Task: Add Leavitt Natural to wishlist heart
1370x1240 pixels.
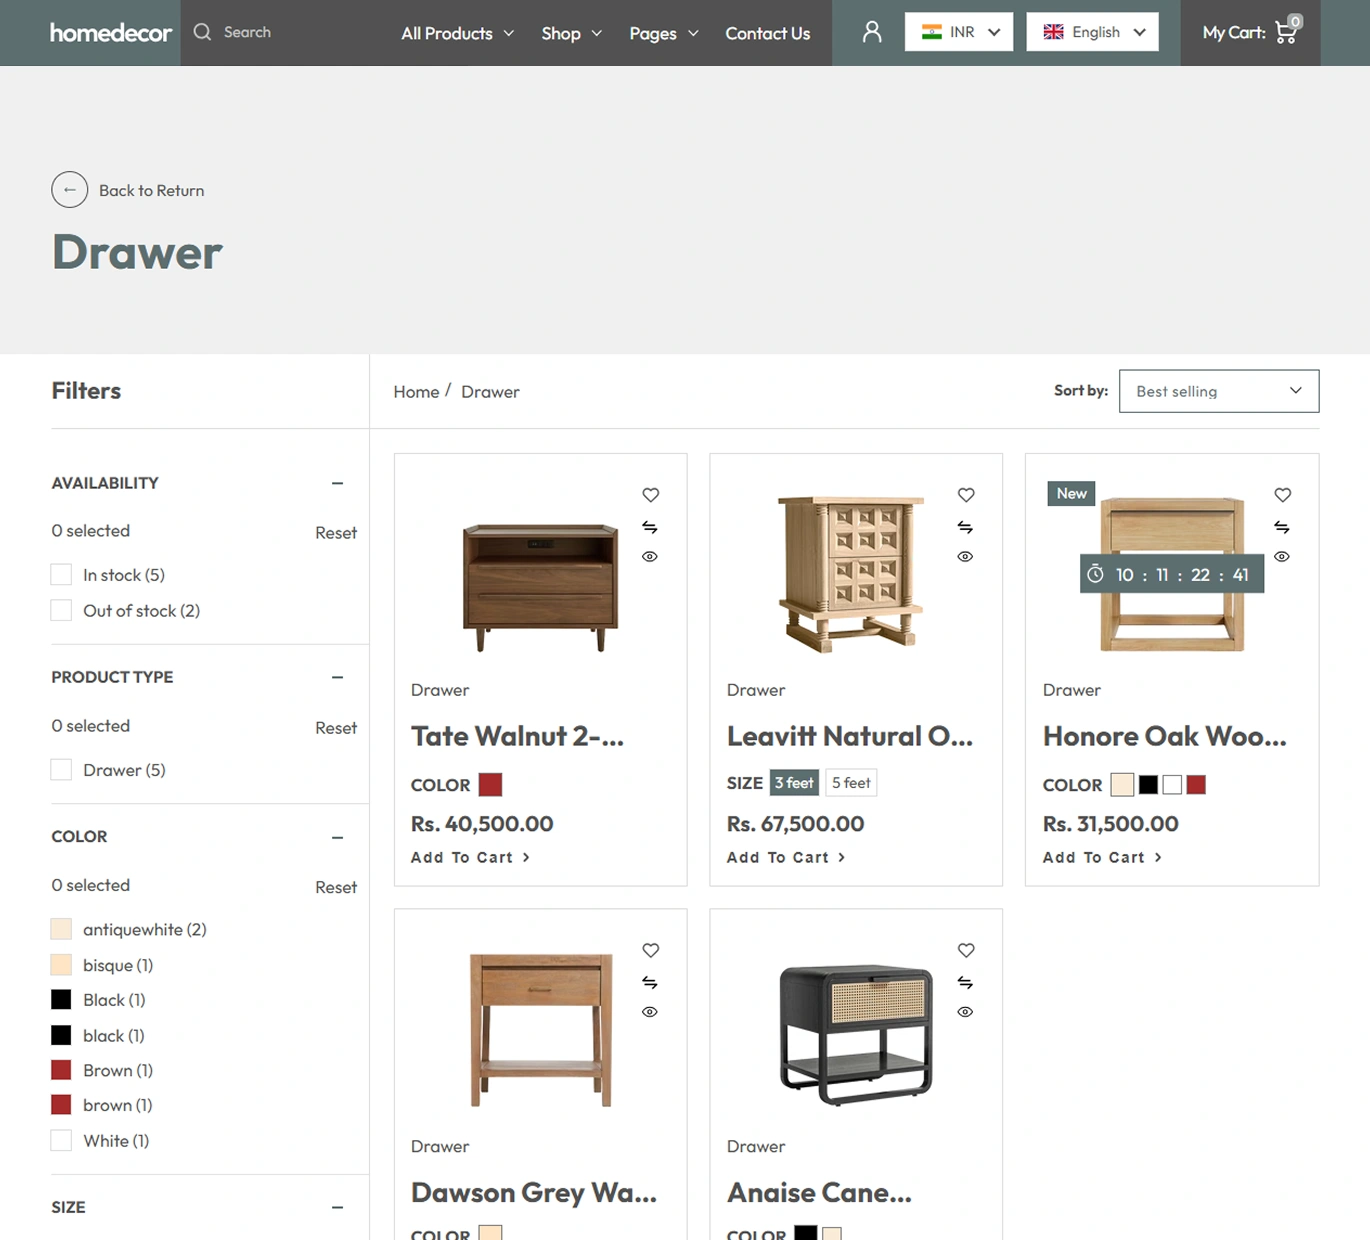Action: (x=966, y=495)
